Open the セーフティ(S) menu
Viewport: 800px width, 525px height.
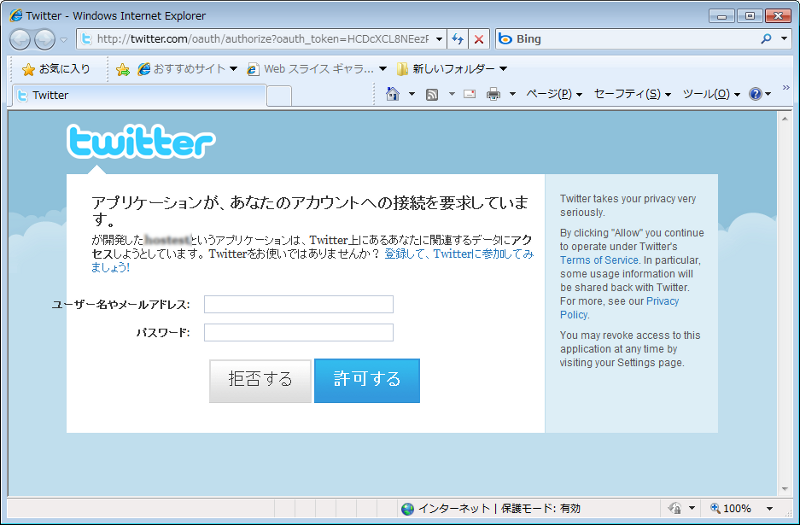click(632, 94)
